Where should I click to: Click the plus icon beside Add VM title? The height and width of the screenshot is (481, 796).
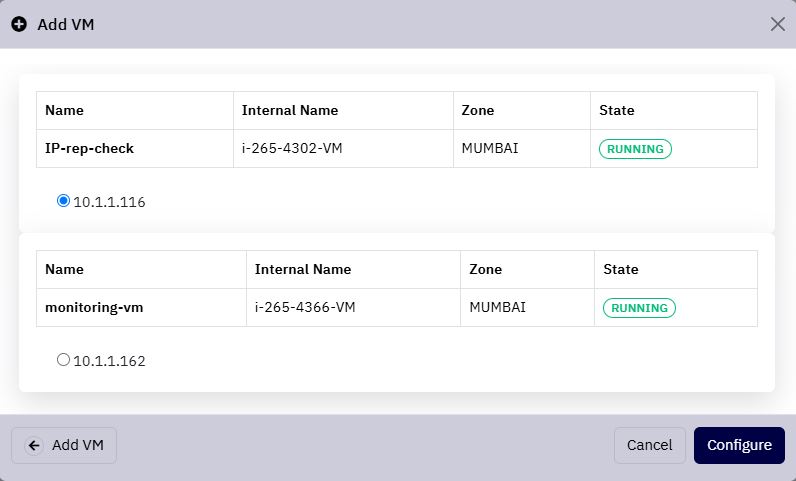pos(19,24)
